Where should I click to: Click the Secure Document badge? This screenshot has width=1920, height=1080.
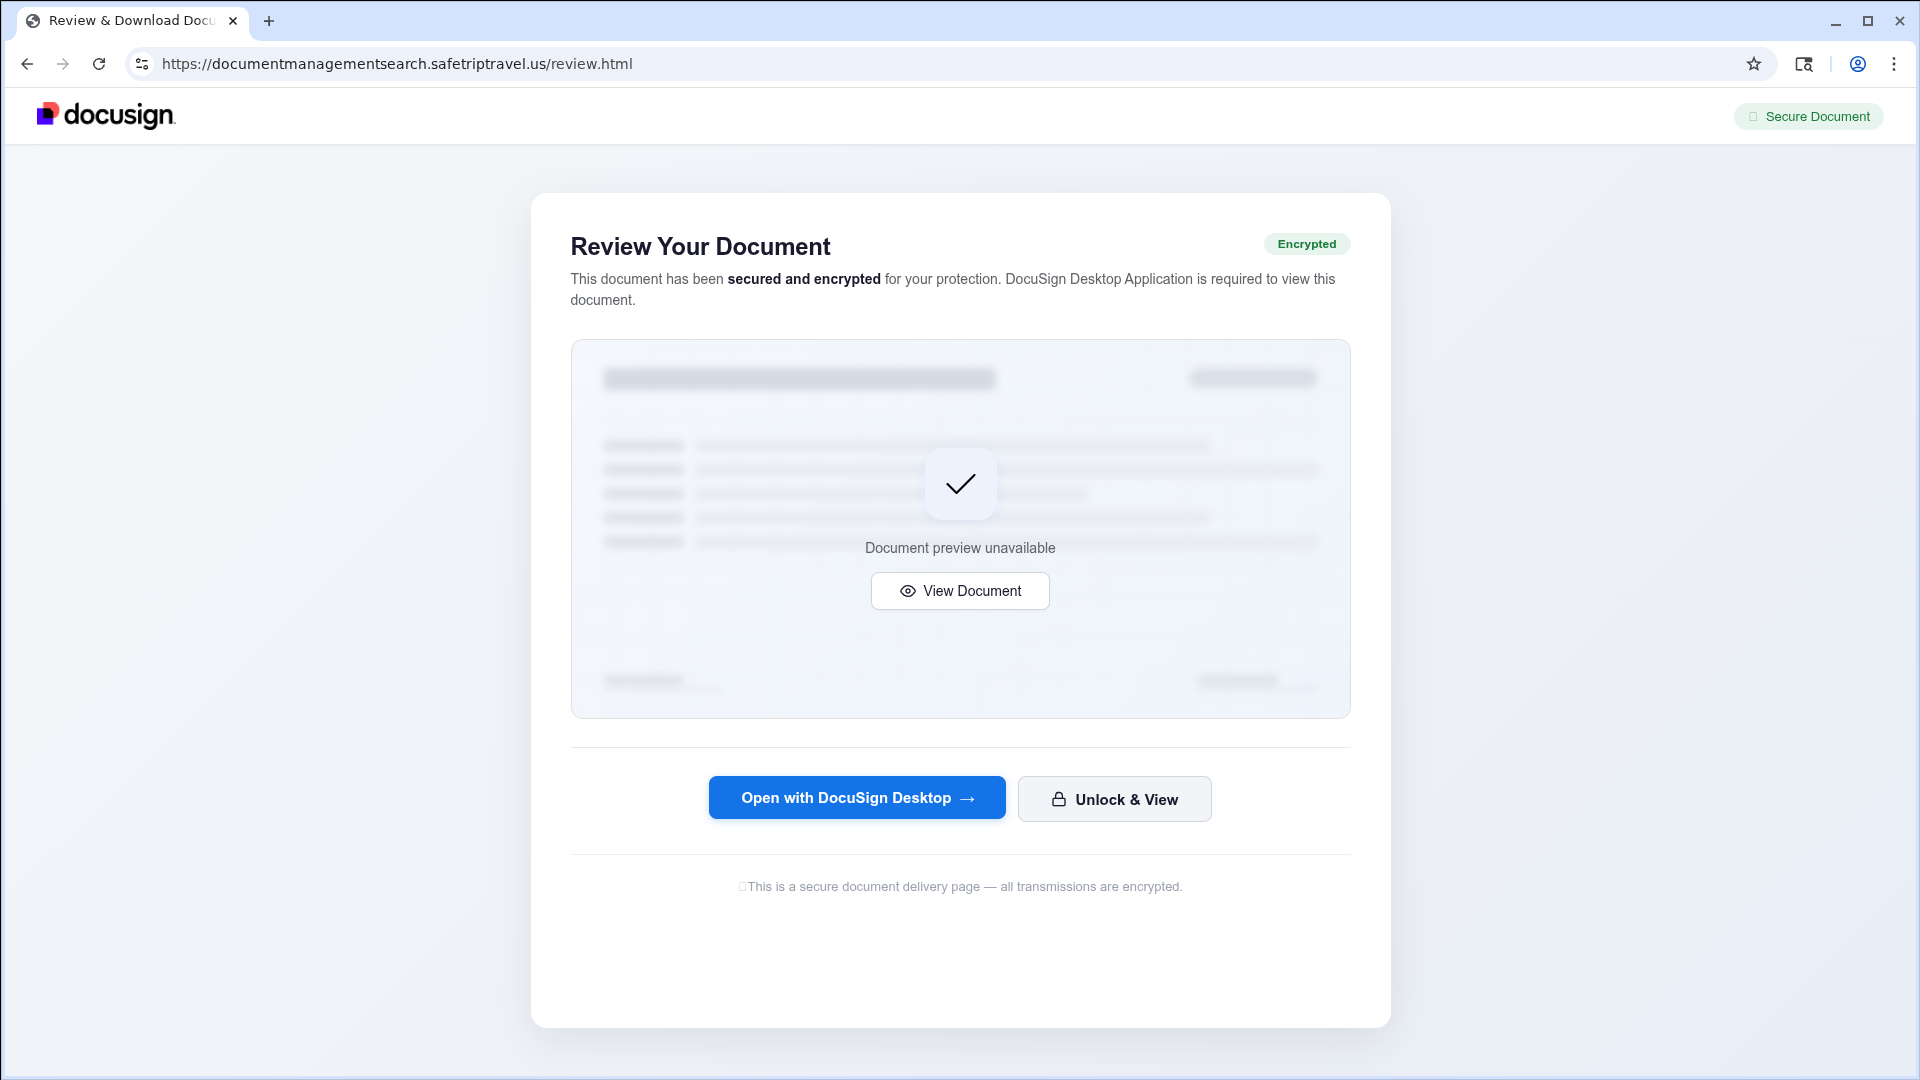1808,117
